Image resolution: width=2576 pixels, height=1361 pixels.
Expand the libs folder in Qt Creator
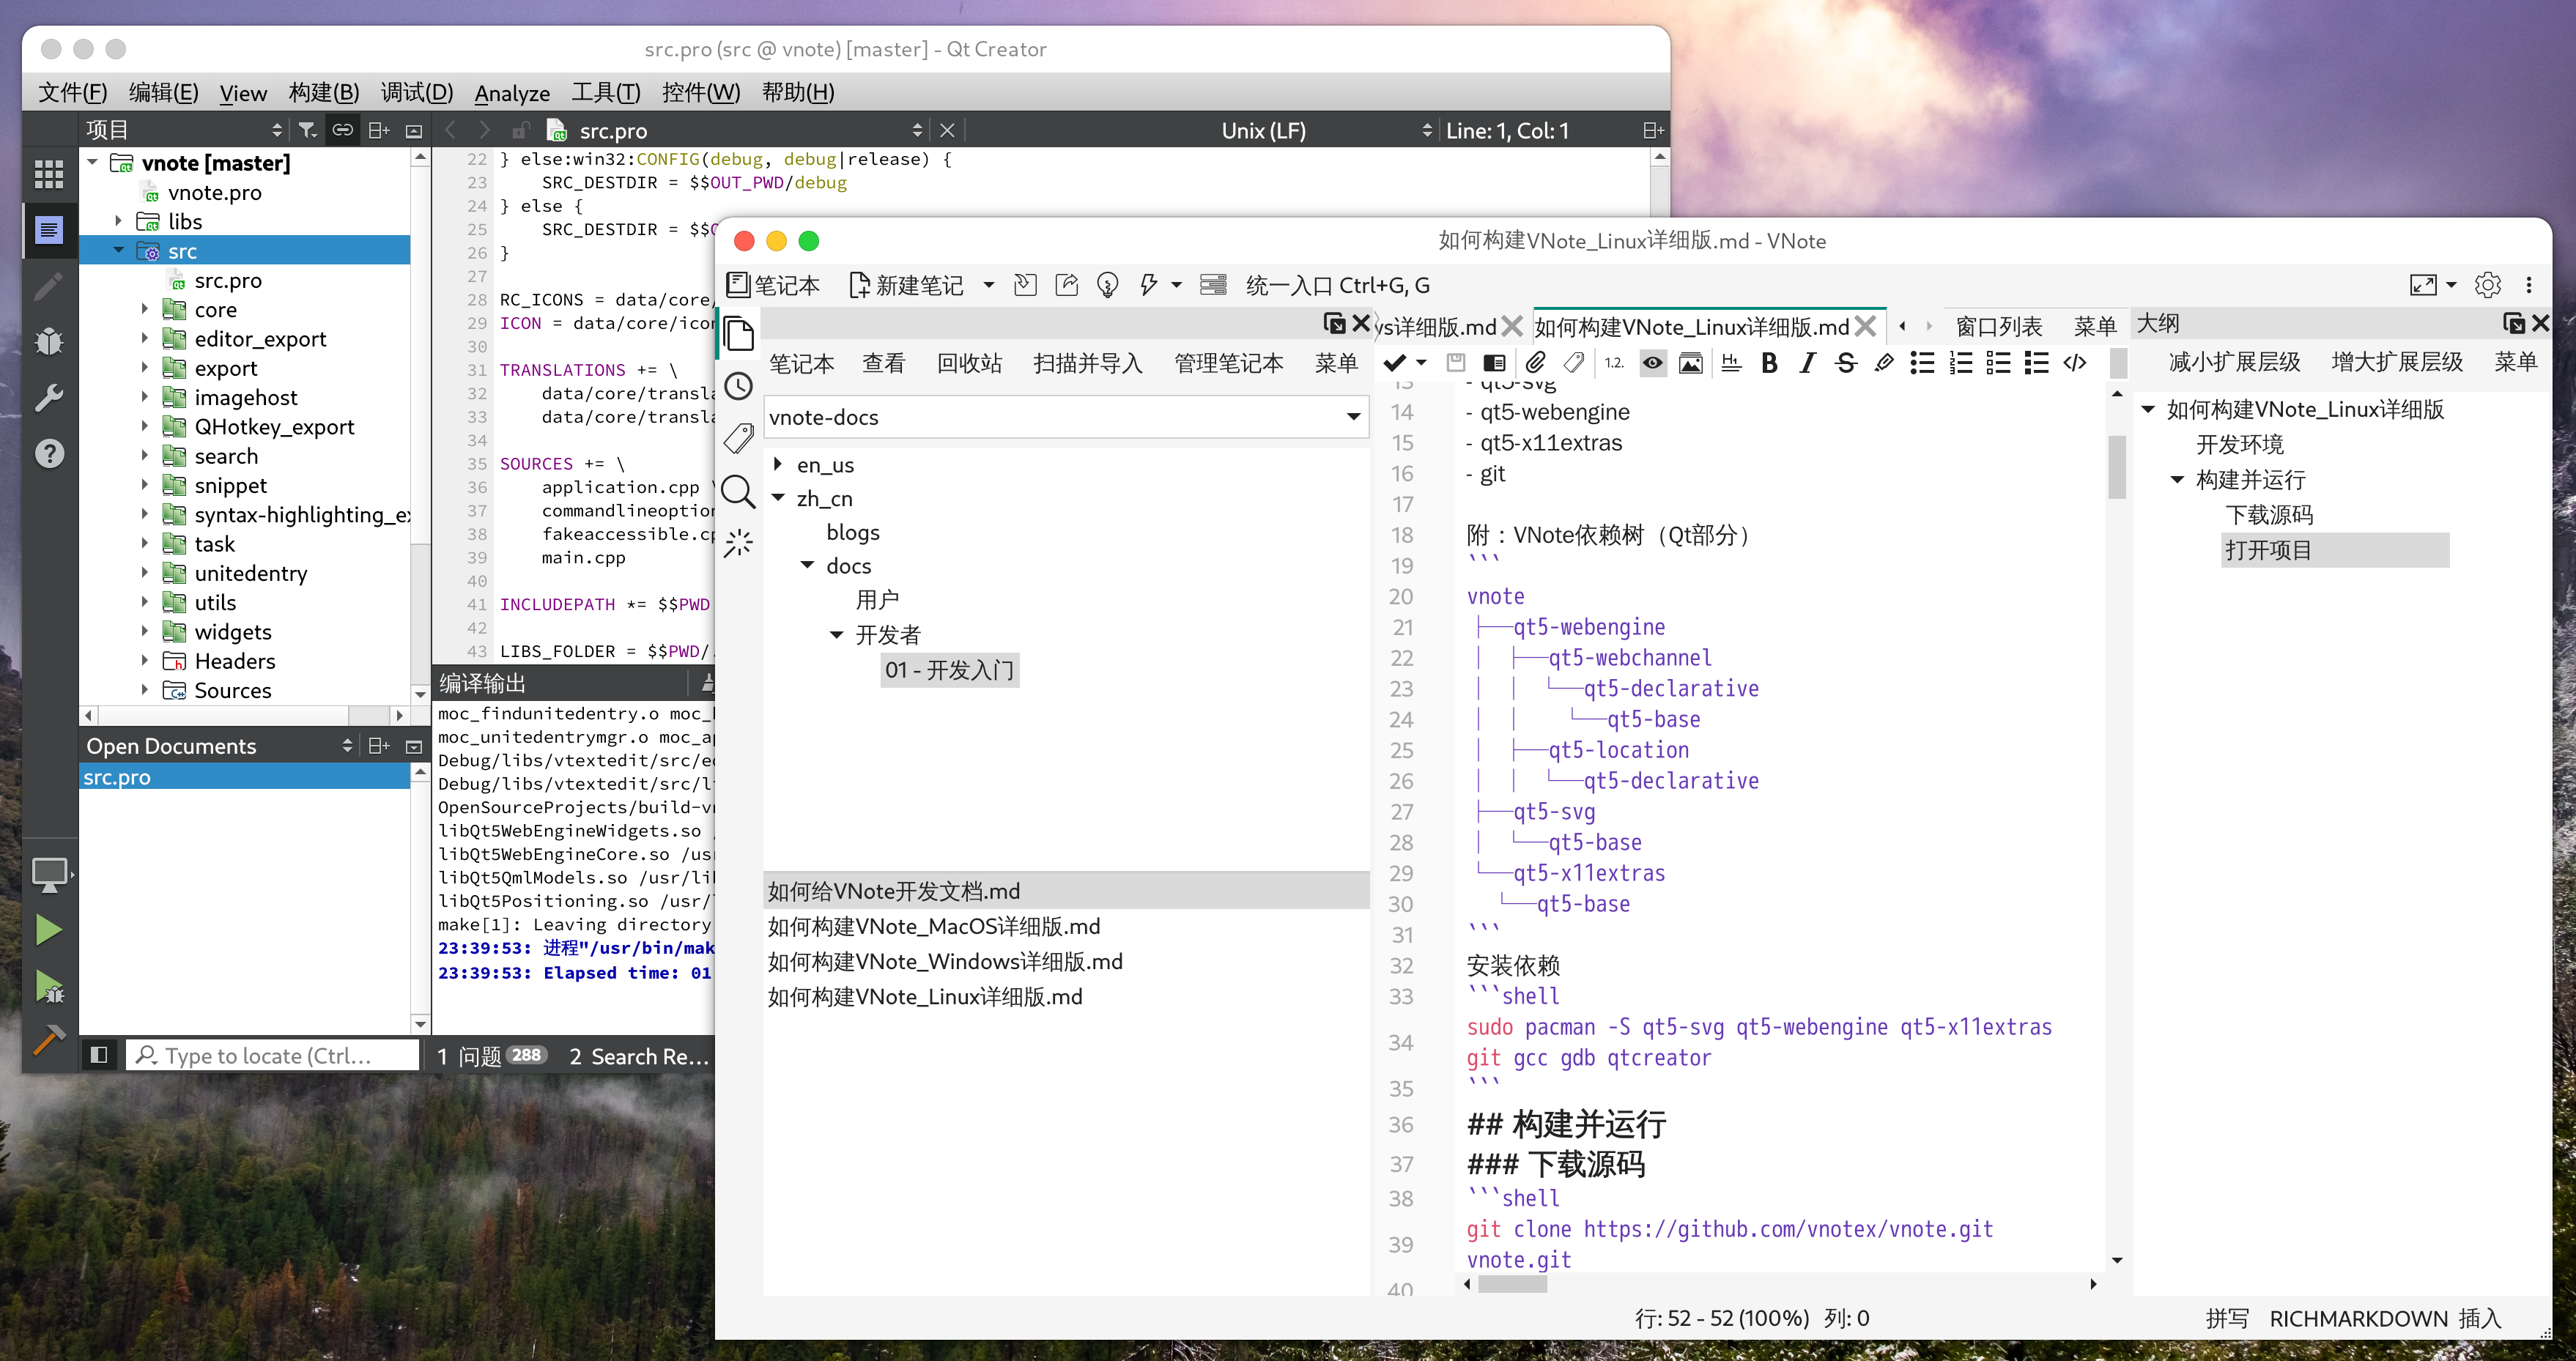tap(118, 221)
